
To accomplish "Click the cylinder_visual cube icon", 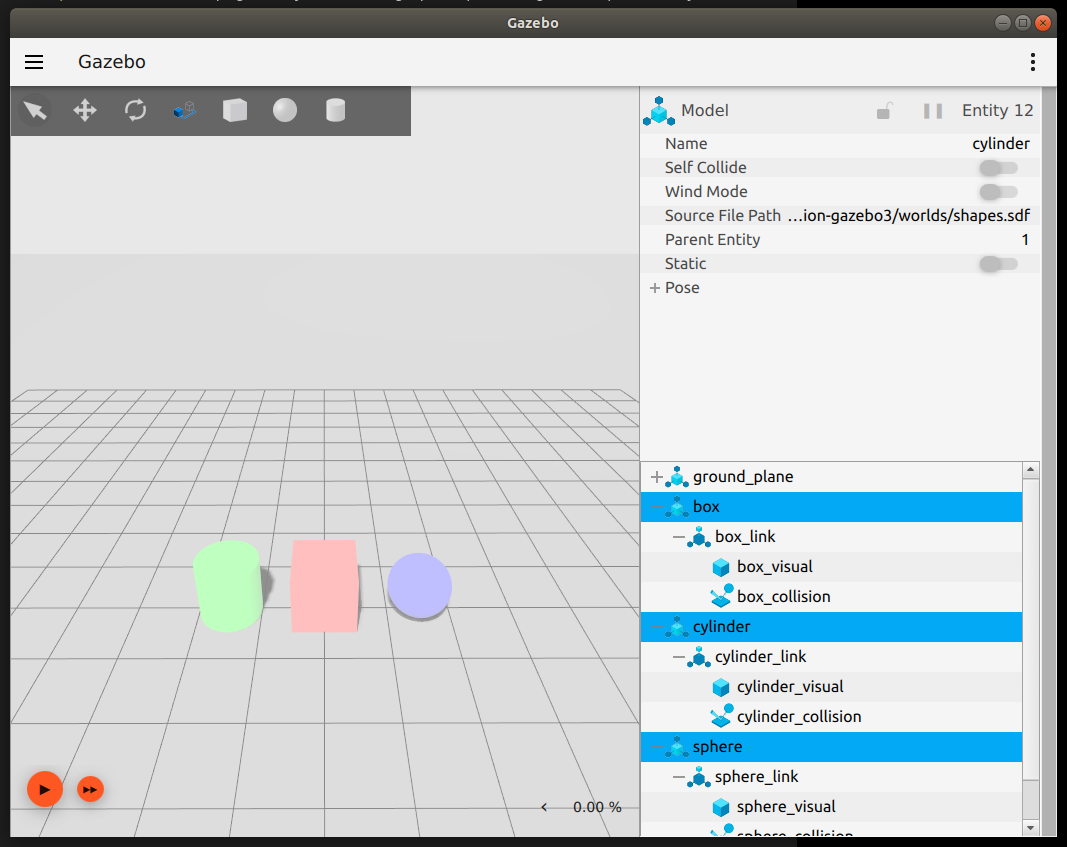I will tap(721, 687).
